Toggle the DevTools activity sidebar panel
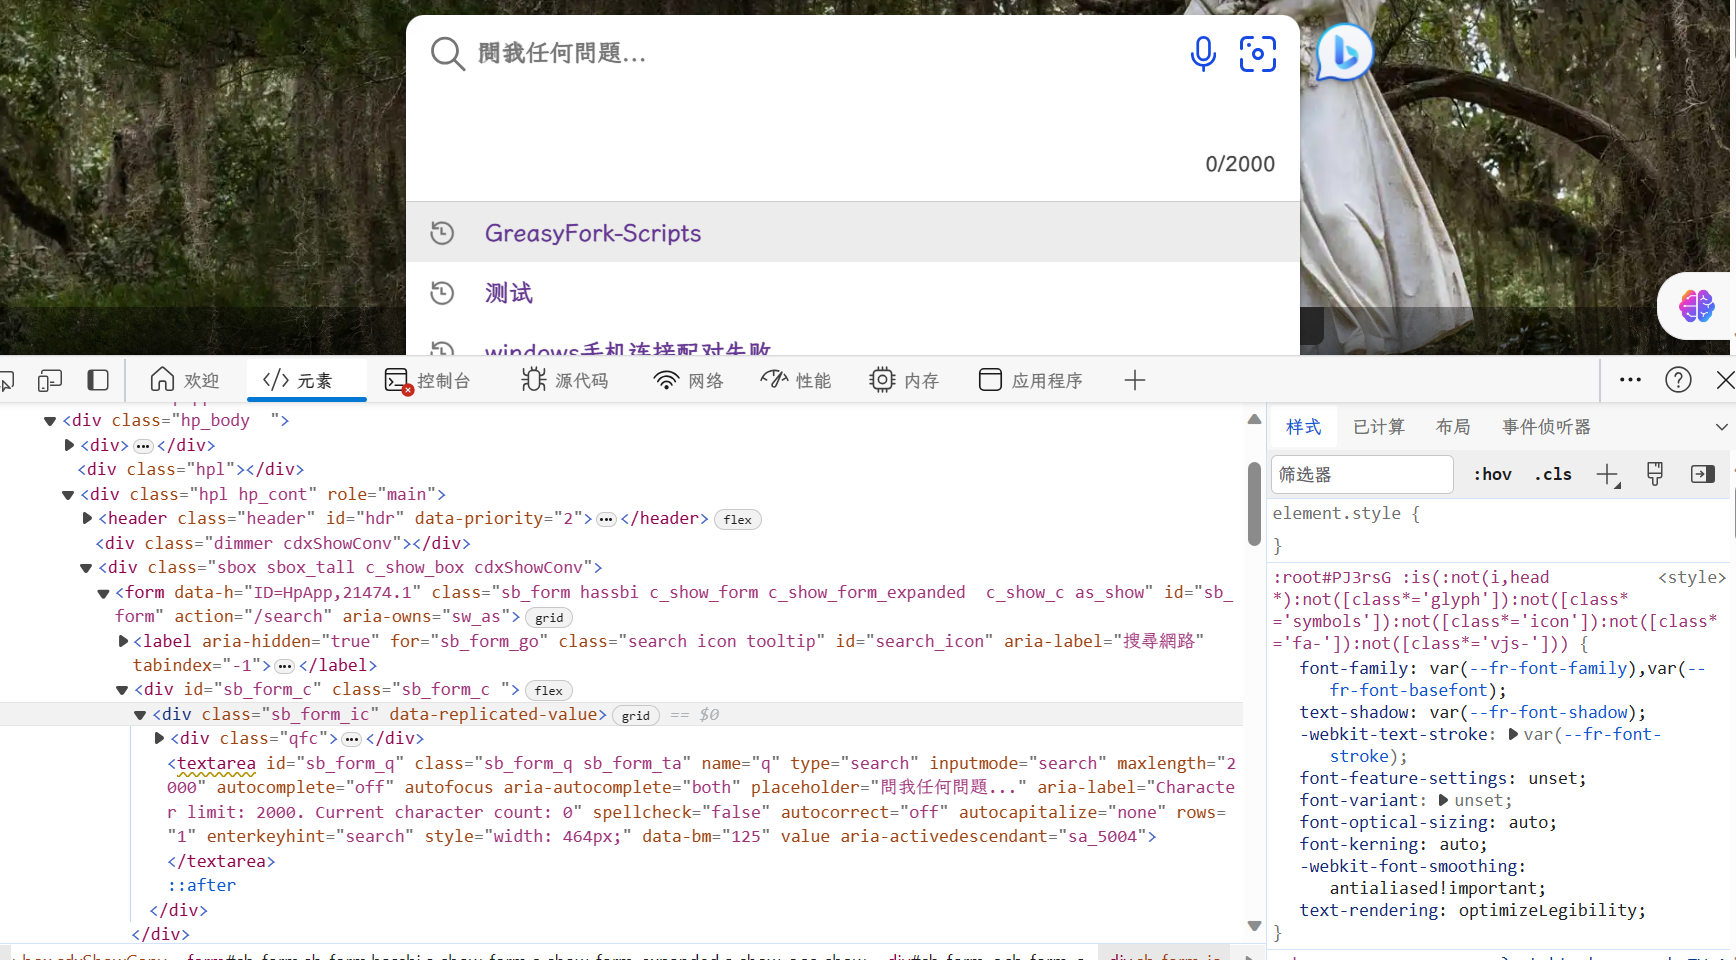Viewport: 1736px width, 960px height. pos(97,380)
